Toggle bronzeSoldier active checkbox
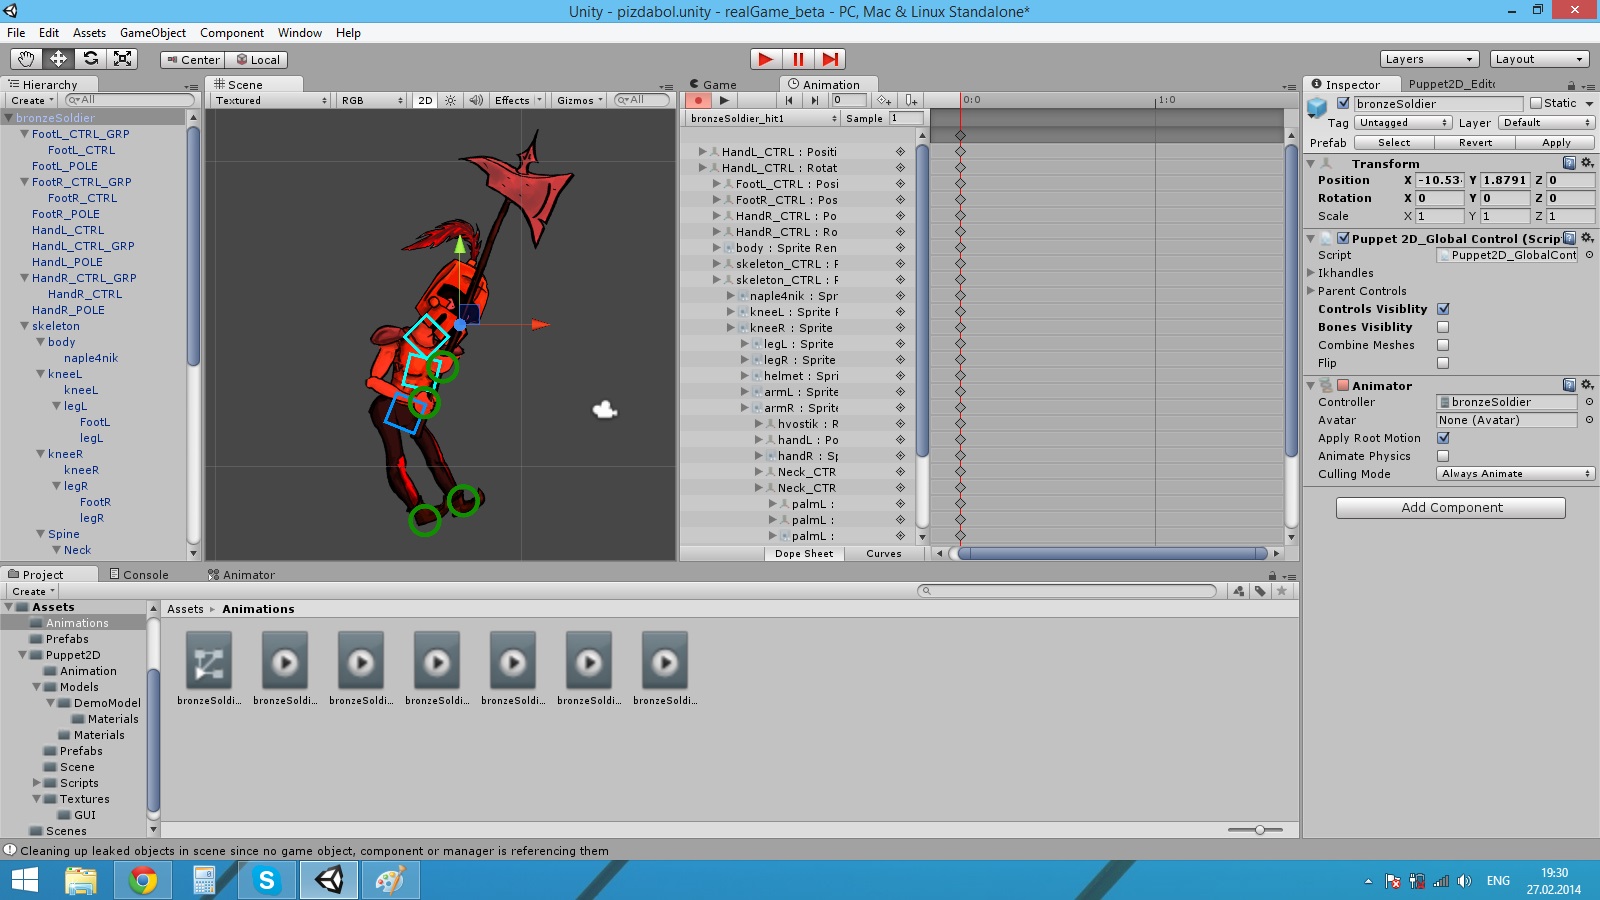The image size is (1600, 900). click(1343, 103)
